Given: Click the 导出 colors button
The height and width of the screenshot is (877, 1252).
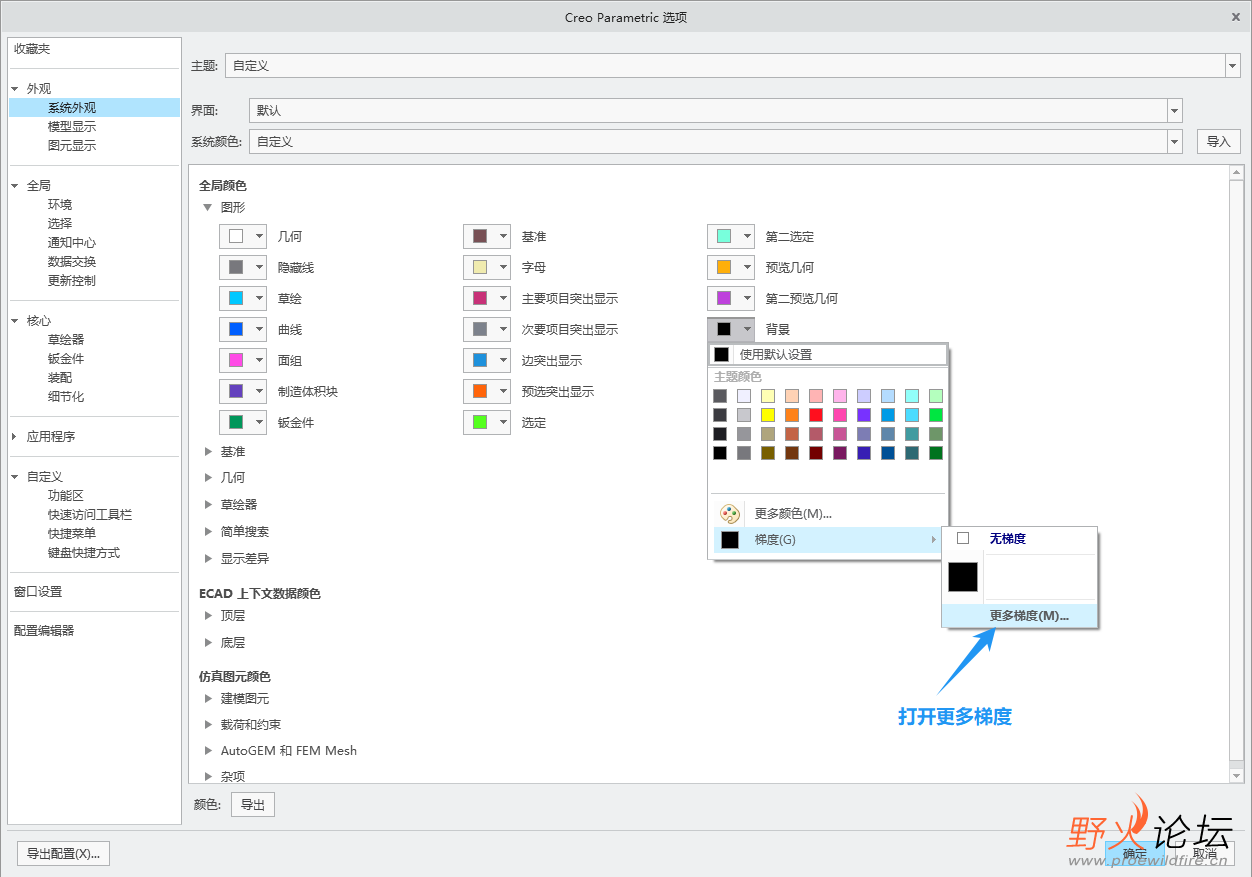Looking at the screenshot, I should click(253, 805).
